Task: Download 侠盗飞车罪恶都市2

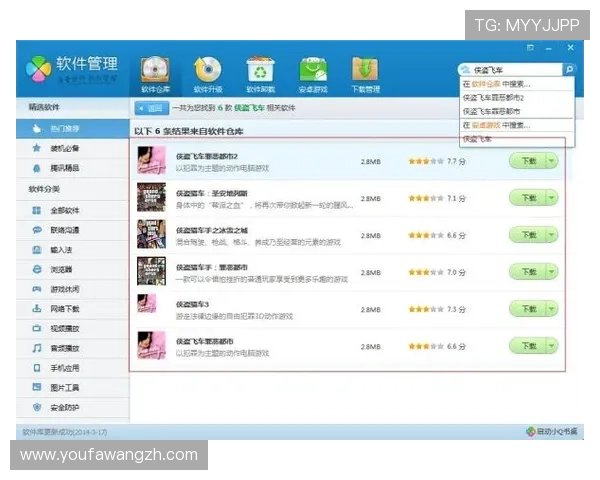Action: point(528,161)
